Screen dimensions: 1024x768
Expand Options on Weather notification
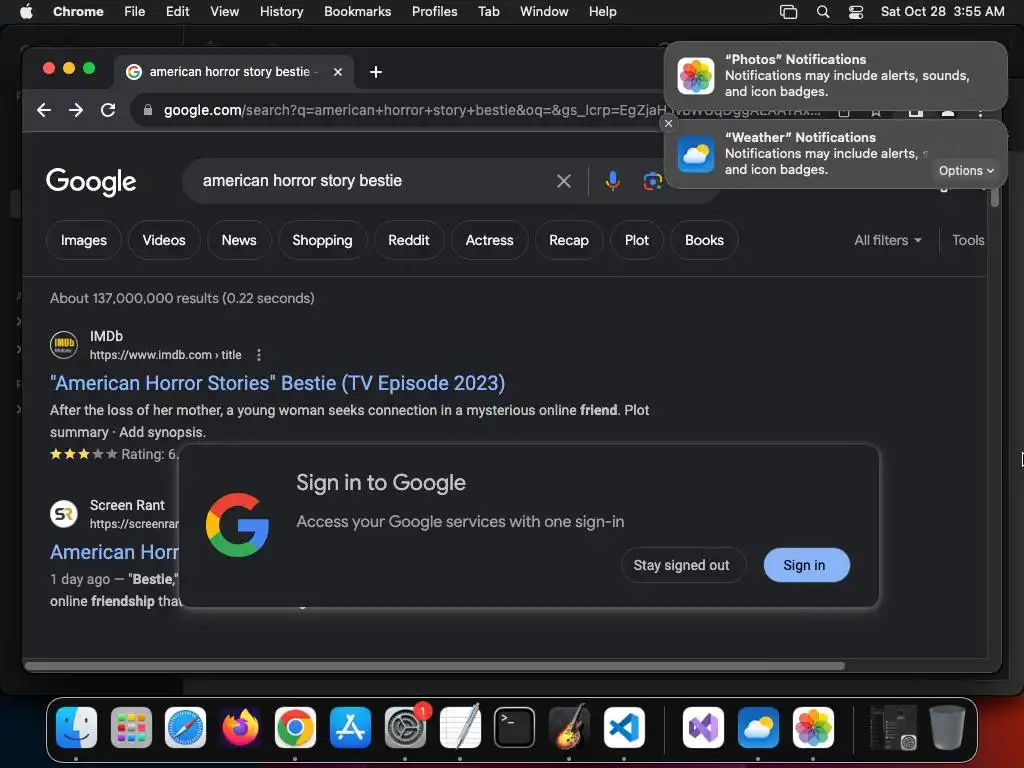tap(966, 170)
